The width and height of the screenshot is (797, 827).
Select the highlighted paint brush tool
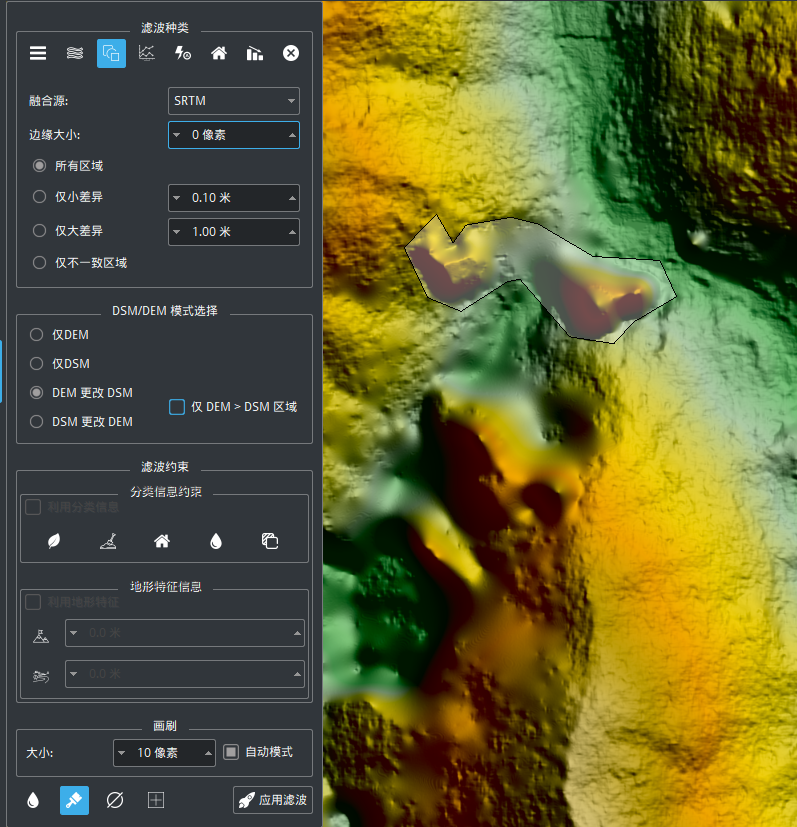[x=74, y=800]
